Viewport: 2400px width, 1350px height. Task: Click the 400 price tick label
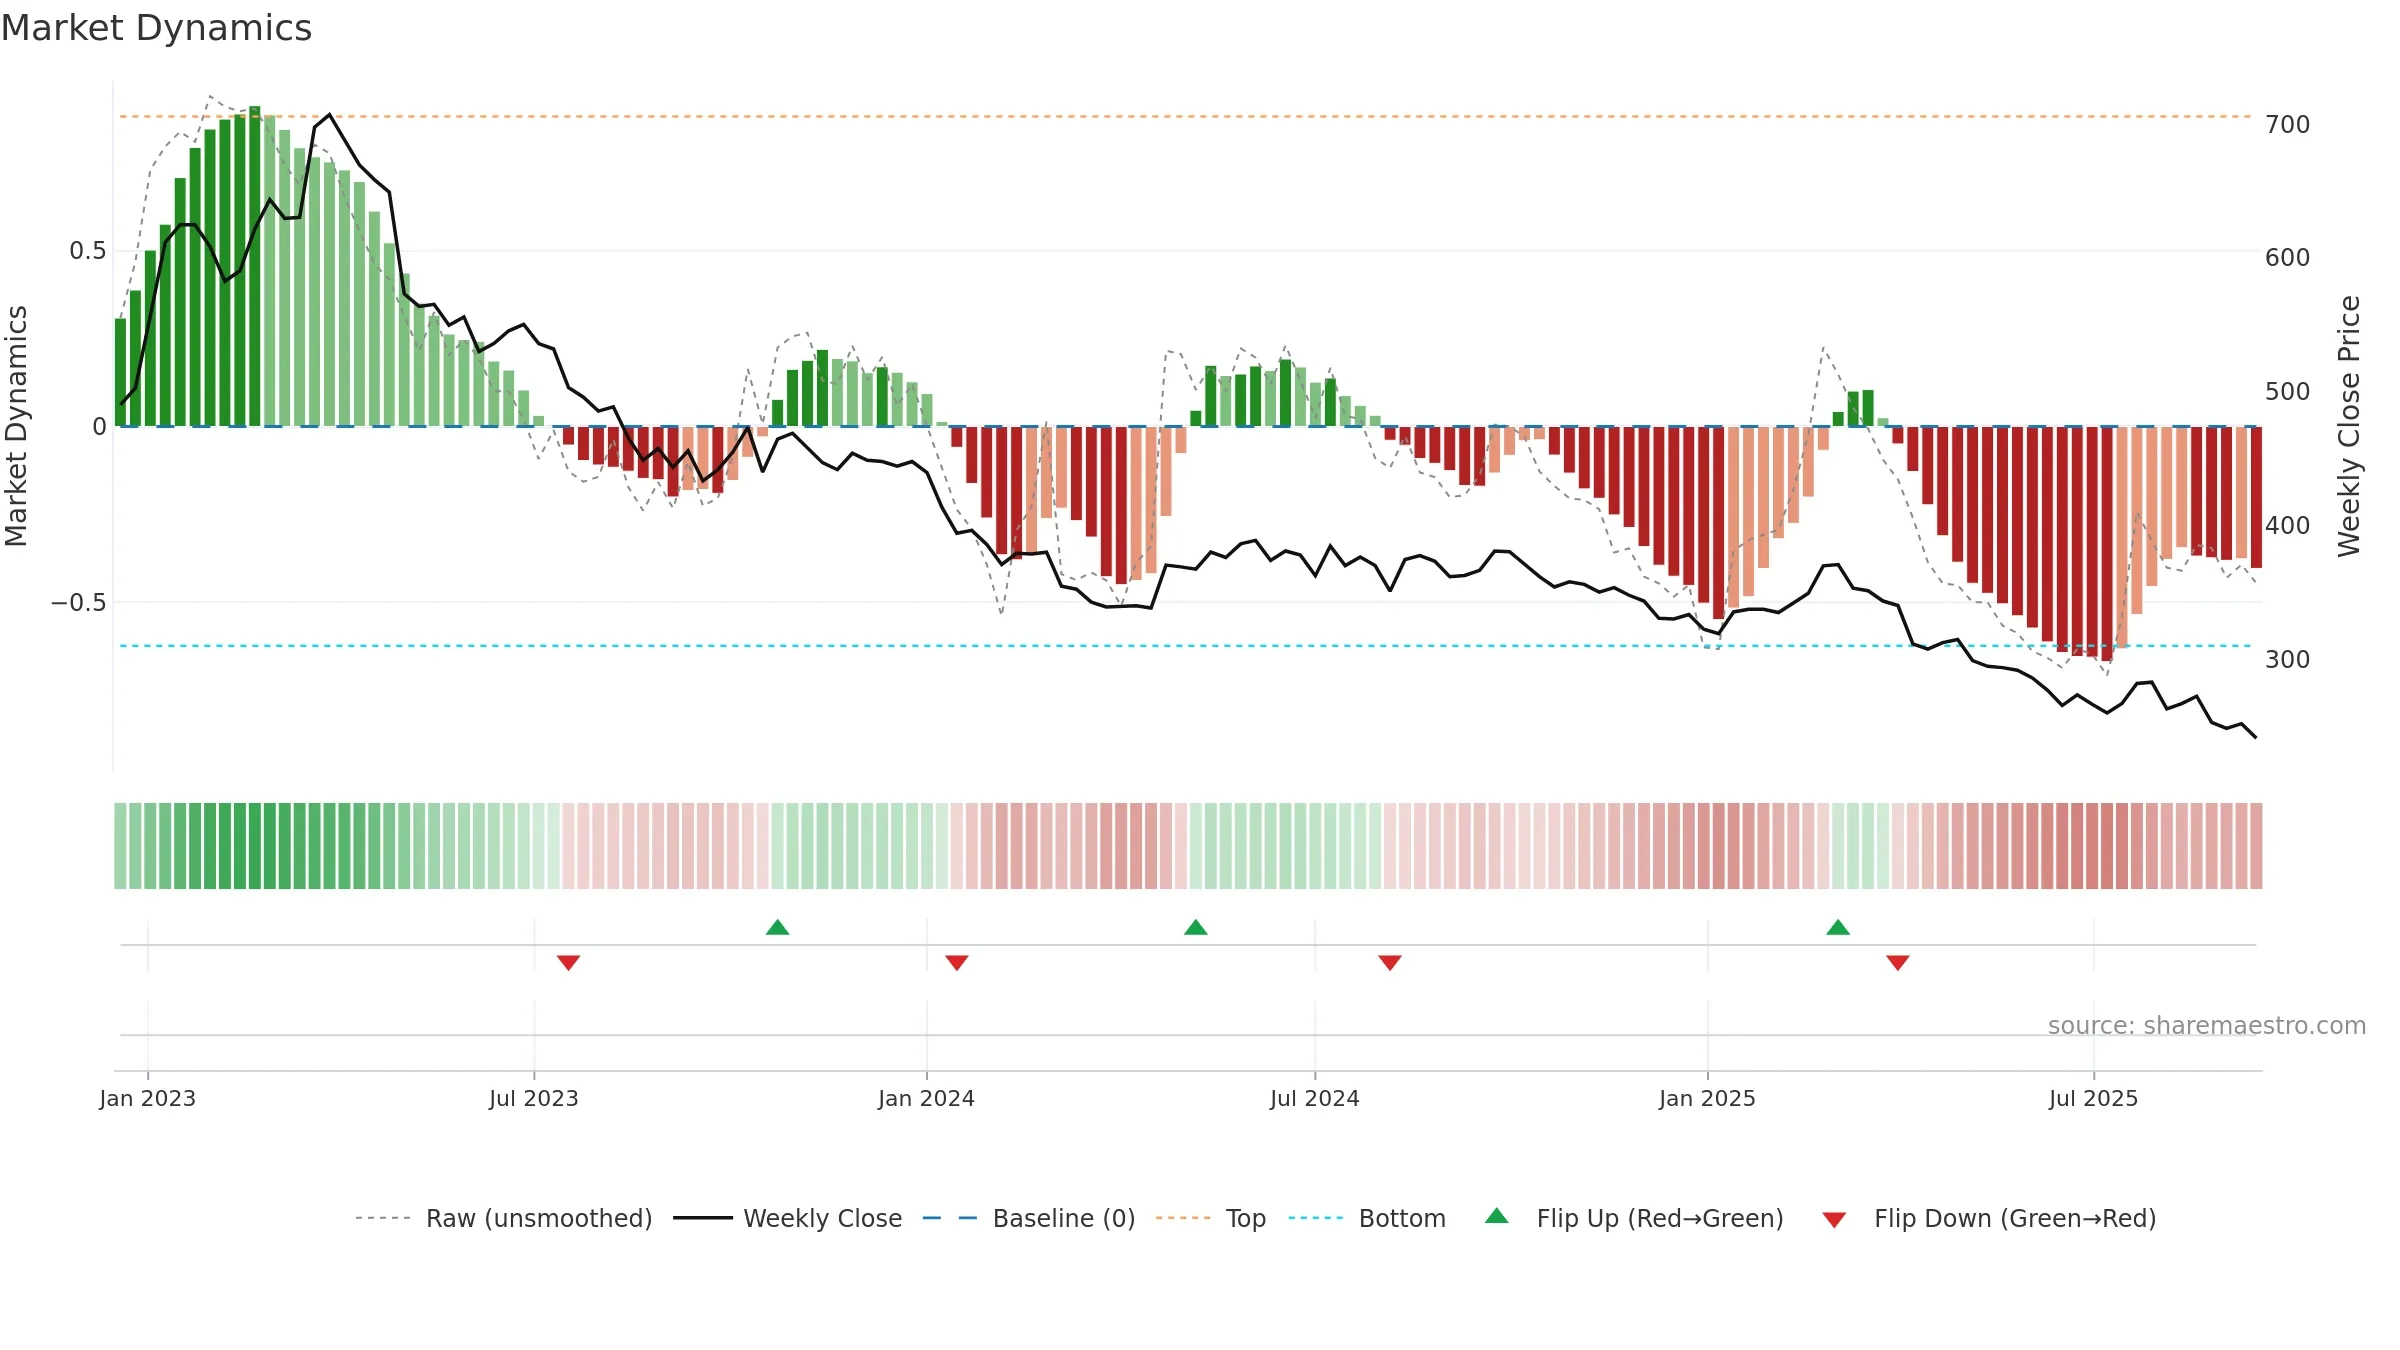[x=2288, y=526]
